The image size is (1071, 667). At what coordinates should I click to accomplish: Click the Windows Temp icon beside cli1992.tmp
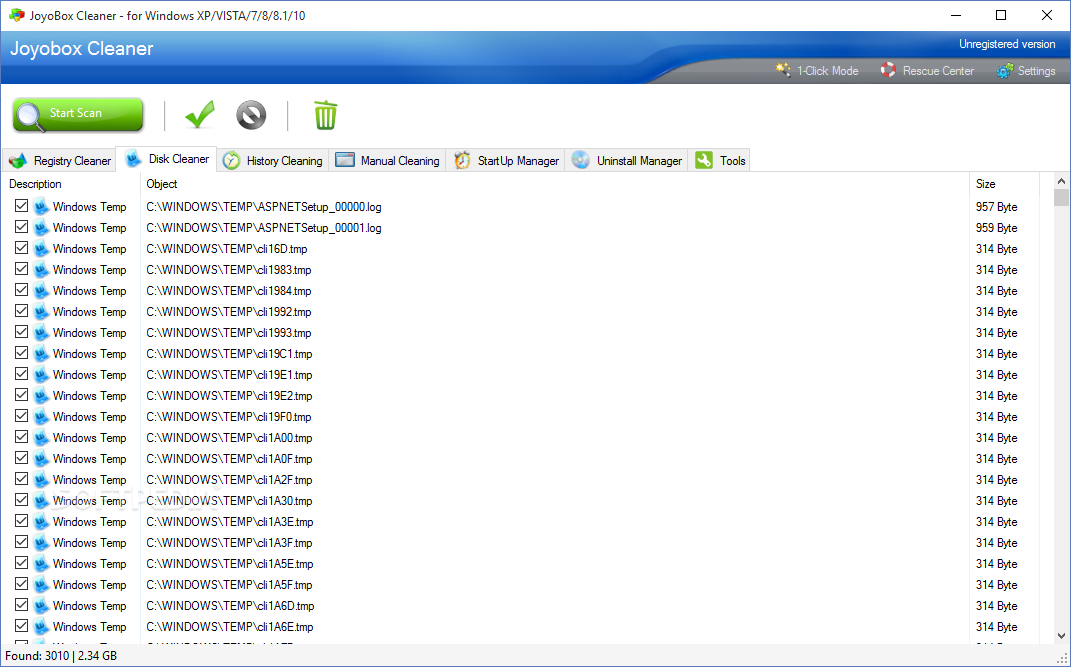pyautogui.click(x=41, y=311)
